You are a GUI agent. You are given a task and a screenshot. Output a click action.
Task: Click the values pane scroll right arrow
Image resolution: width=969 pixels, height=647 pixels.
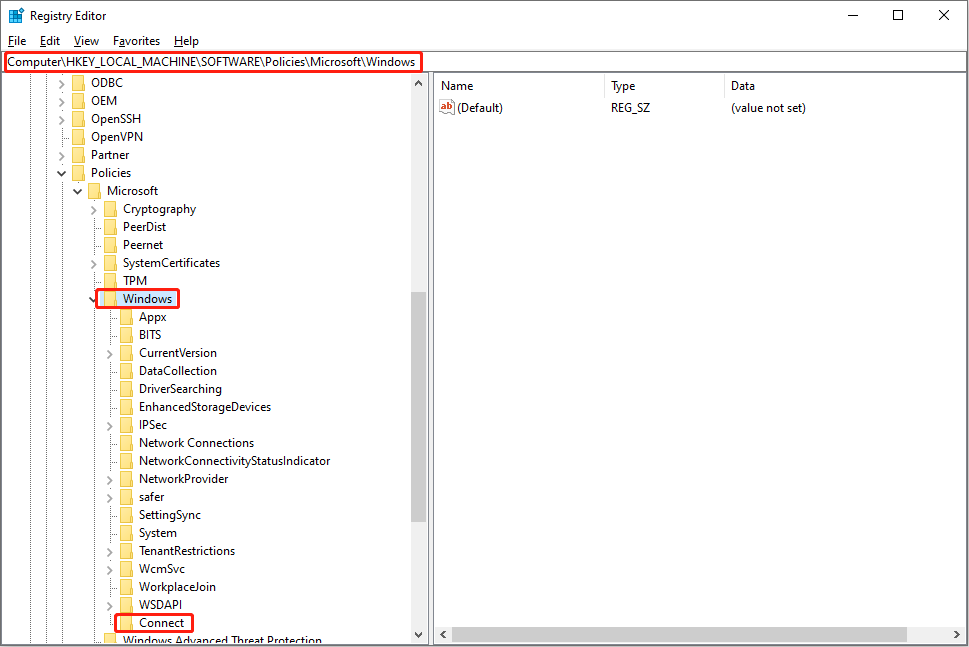[957, 634]
